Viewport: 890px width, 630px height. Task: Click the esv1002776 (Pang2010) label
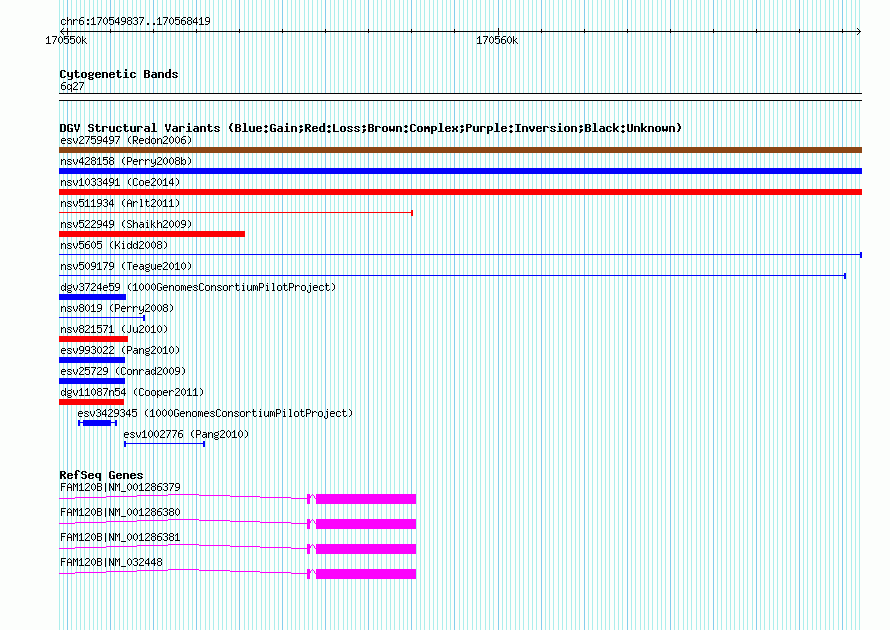186,434
